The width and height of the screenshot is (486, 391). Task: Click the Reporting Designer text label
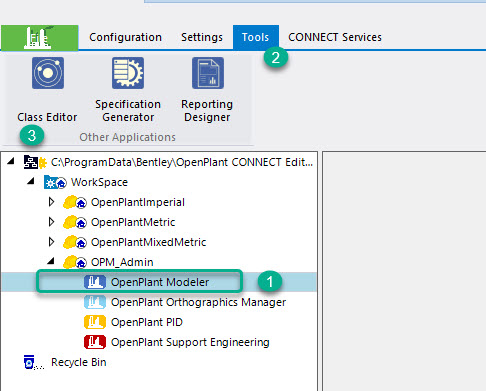click(207, 111)
